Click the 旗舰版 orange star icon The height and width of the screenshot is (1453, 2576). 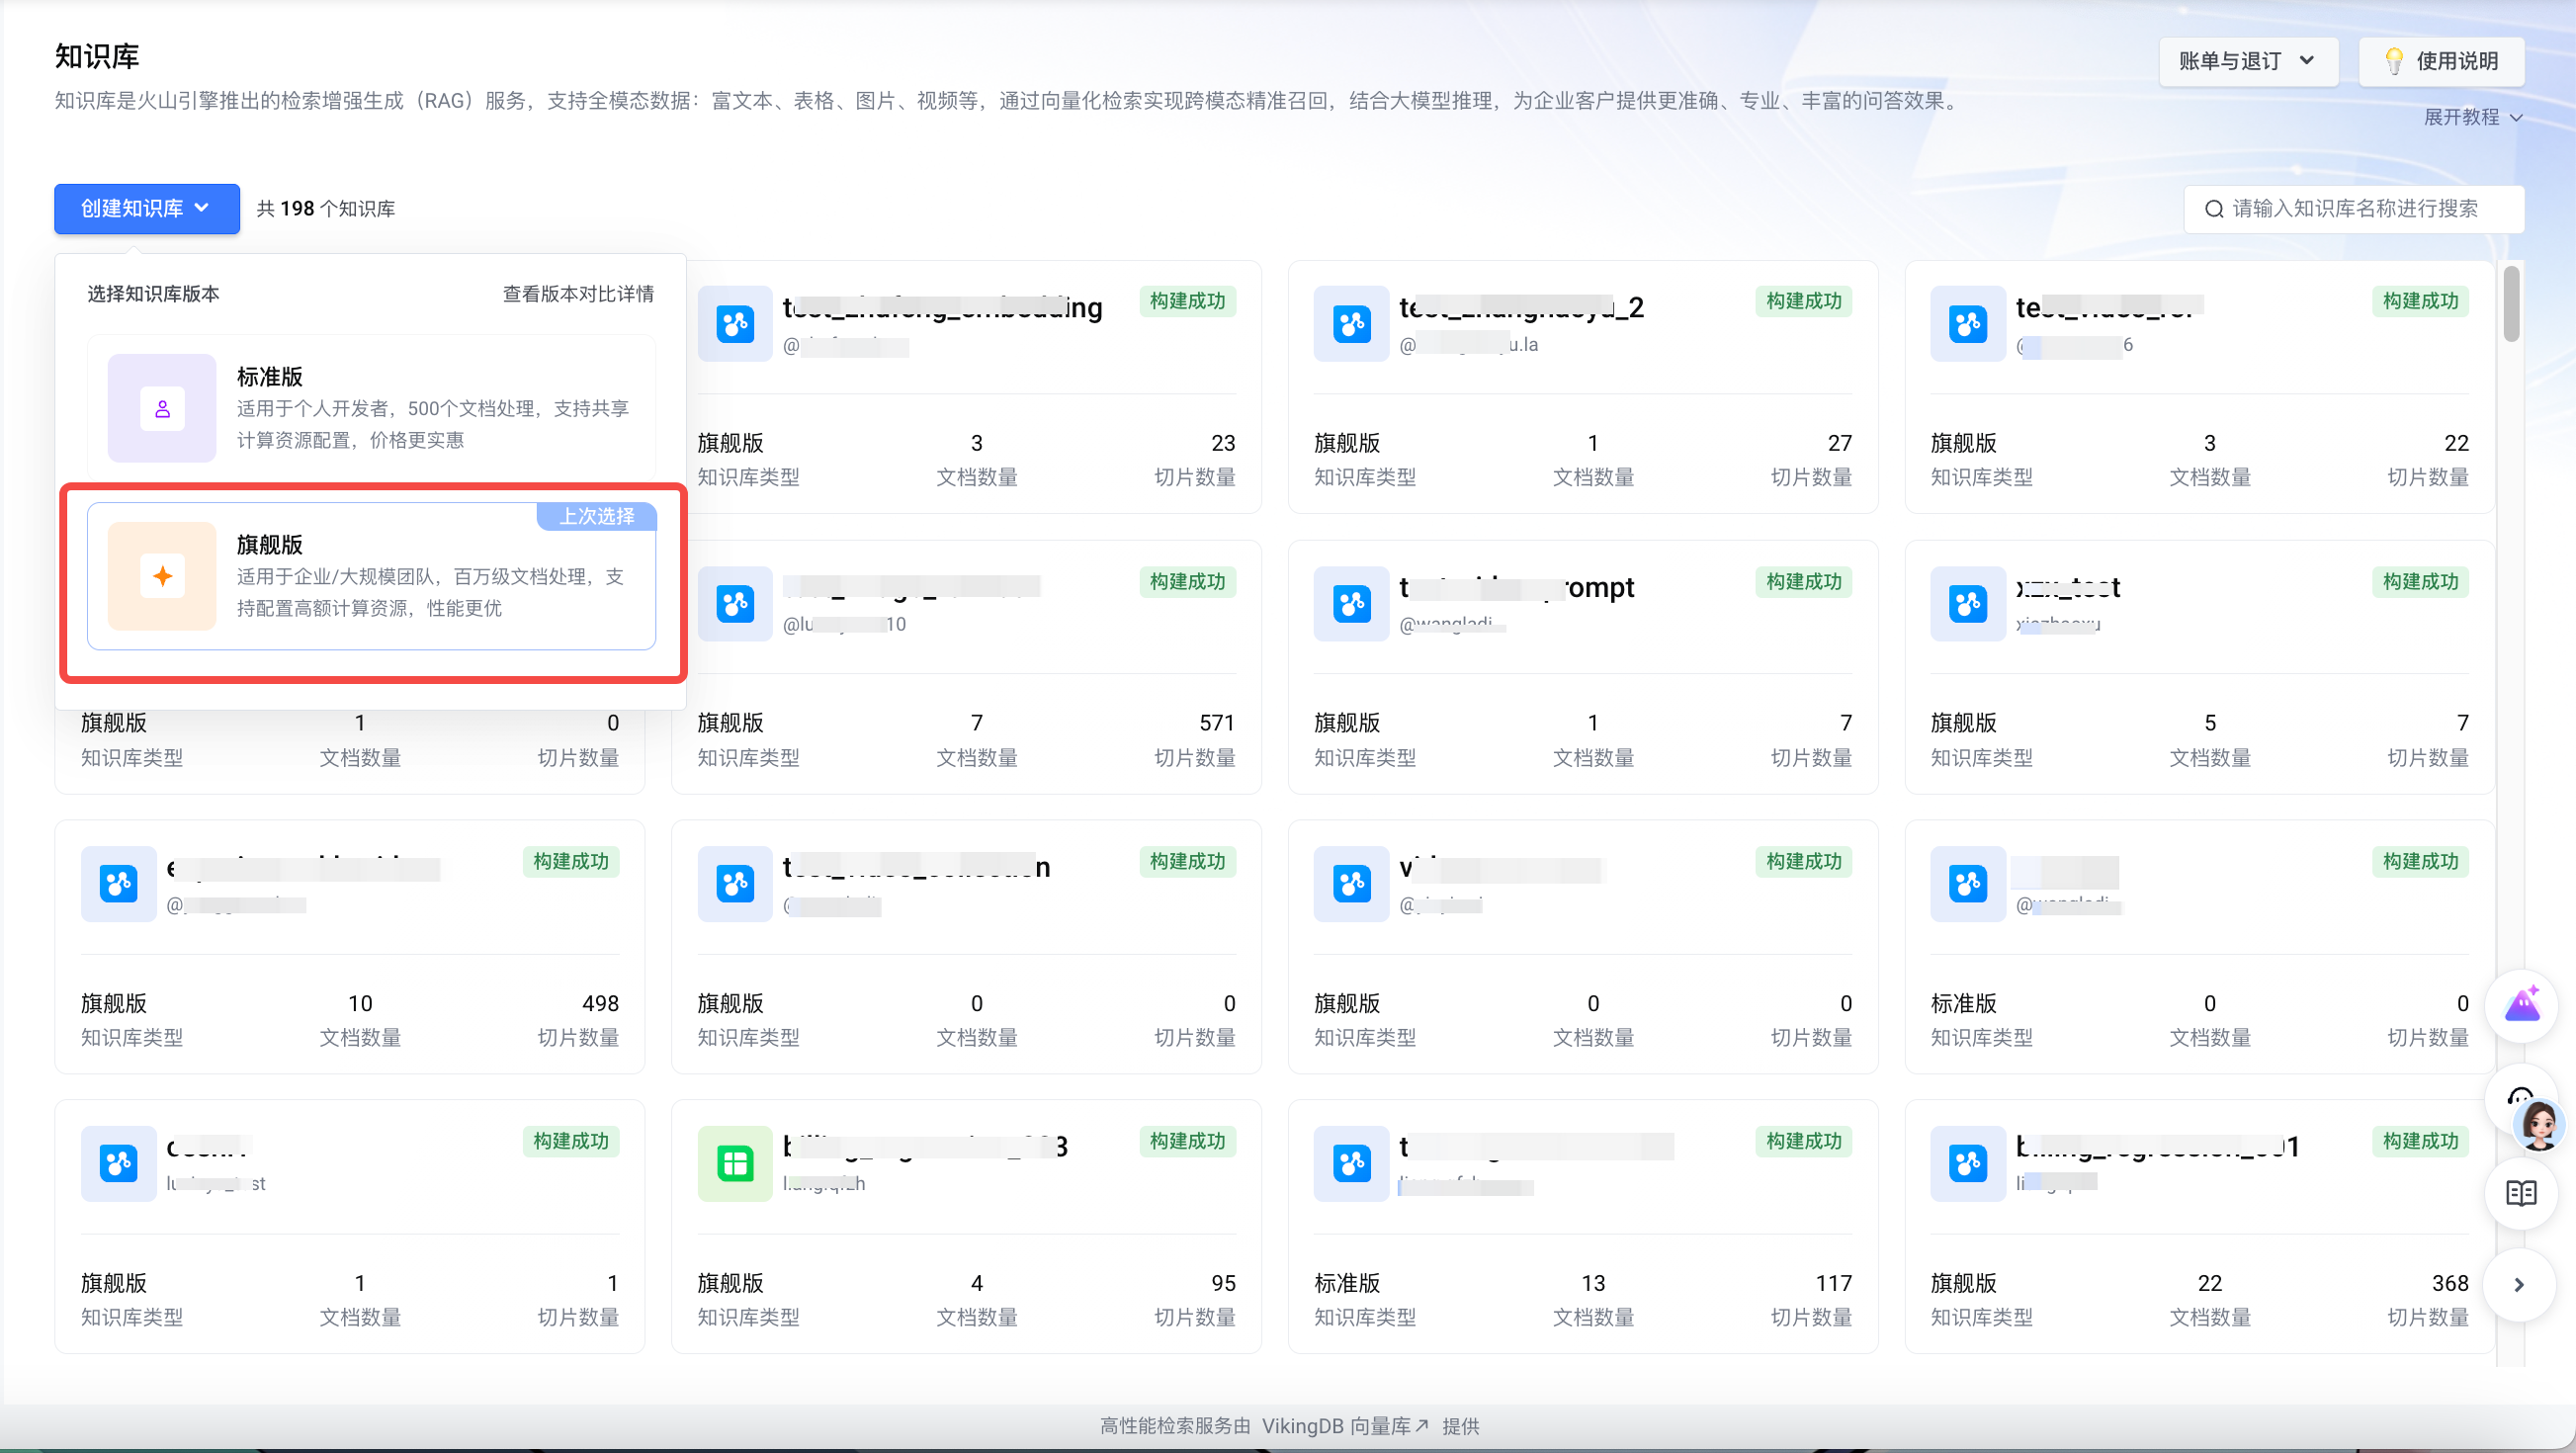click(162, 576)
